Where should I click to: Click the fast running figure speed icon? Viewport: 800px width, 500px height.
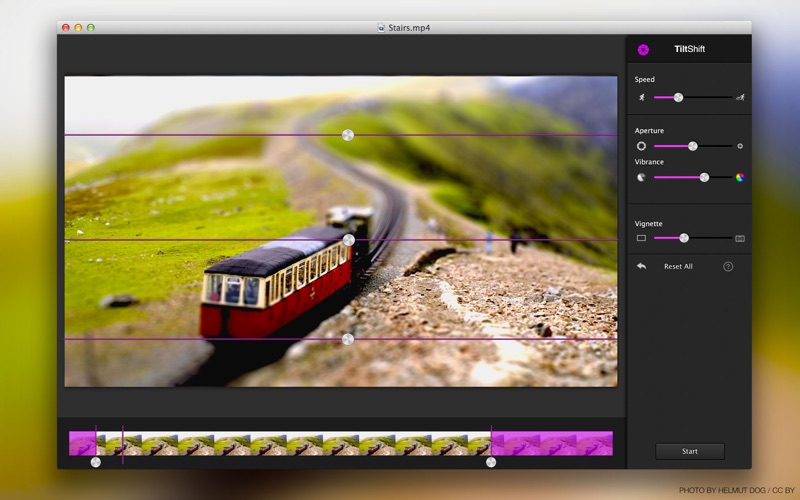point(740,97)
